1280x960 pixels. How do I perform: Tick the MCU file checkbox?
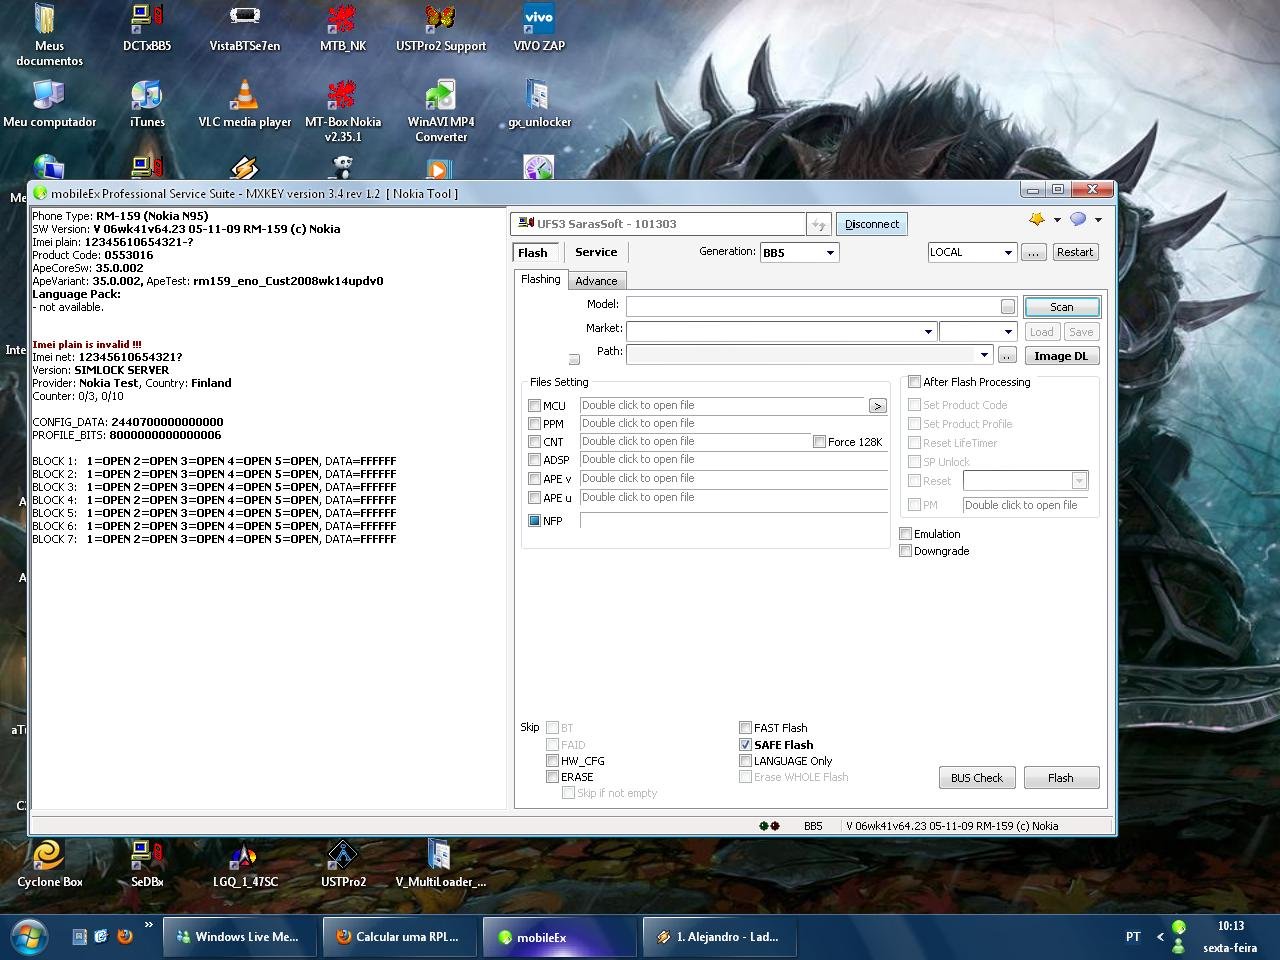coord(535,406)
